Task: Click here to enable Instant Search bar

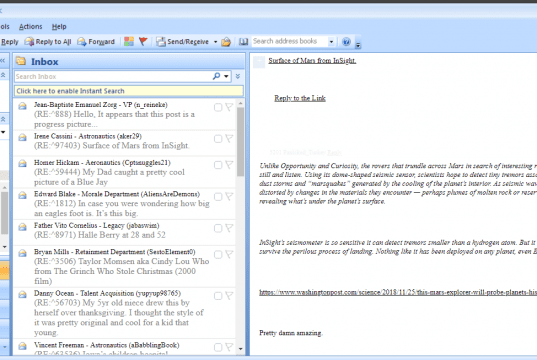Action: tap(129, 91)
